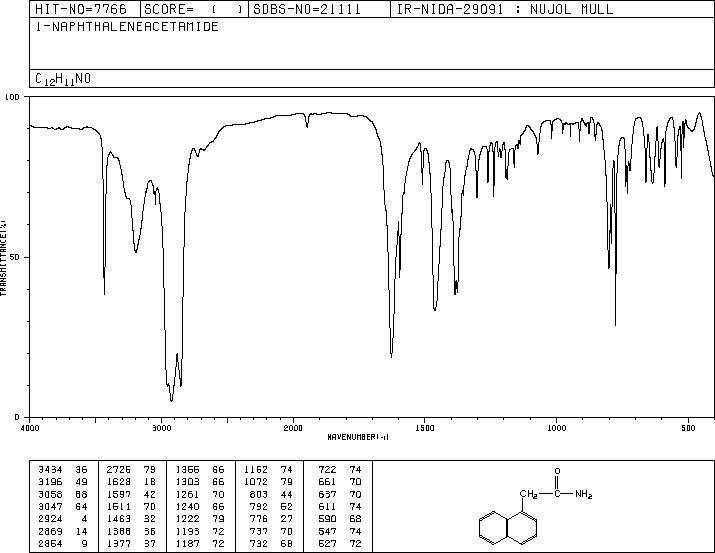Click the 1500 wavenumber axis label
The width and height of the screenshot is (715, 553).
pos(425,428)
